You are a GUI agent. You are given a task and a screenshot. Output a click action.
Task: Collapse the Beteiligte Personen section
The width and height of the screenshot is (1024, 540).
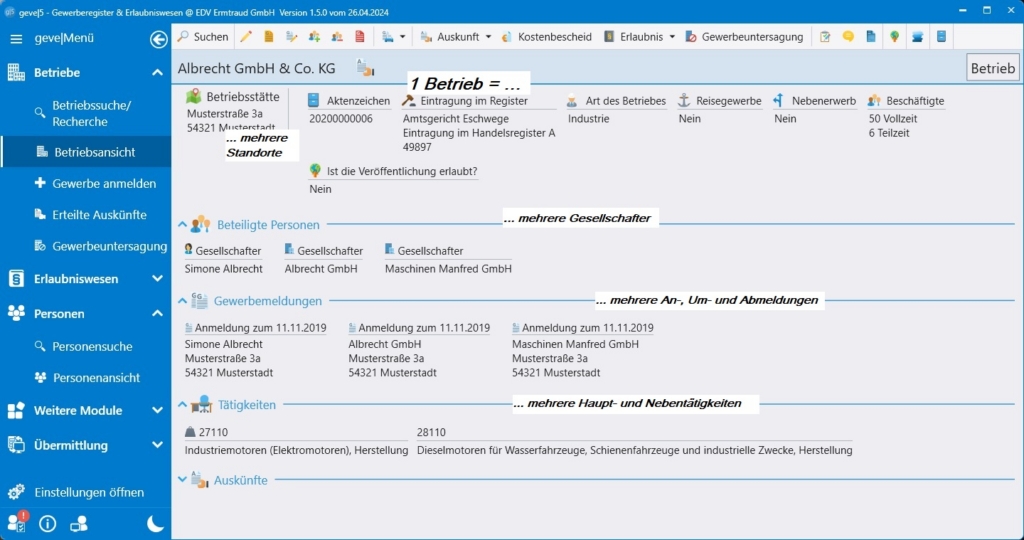(182, 225)
